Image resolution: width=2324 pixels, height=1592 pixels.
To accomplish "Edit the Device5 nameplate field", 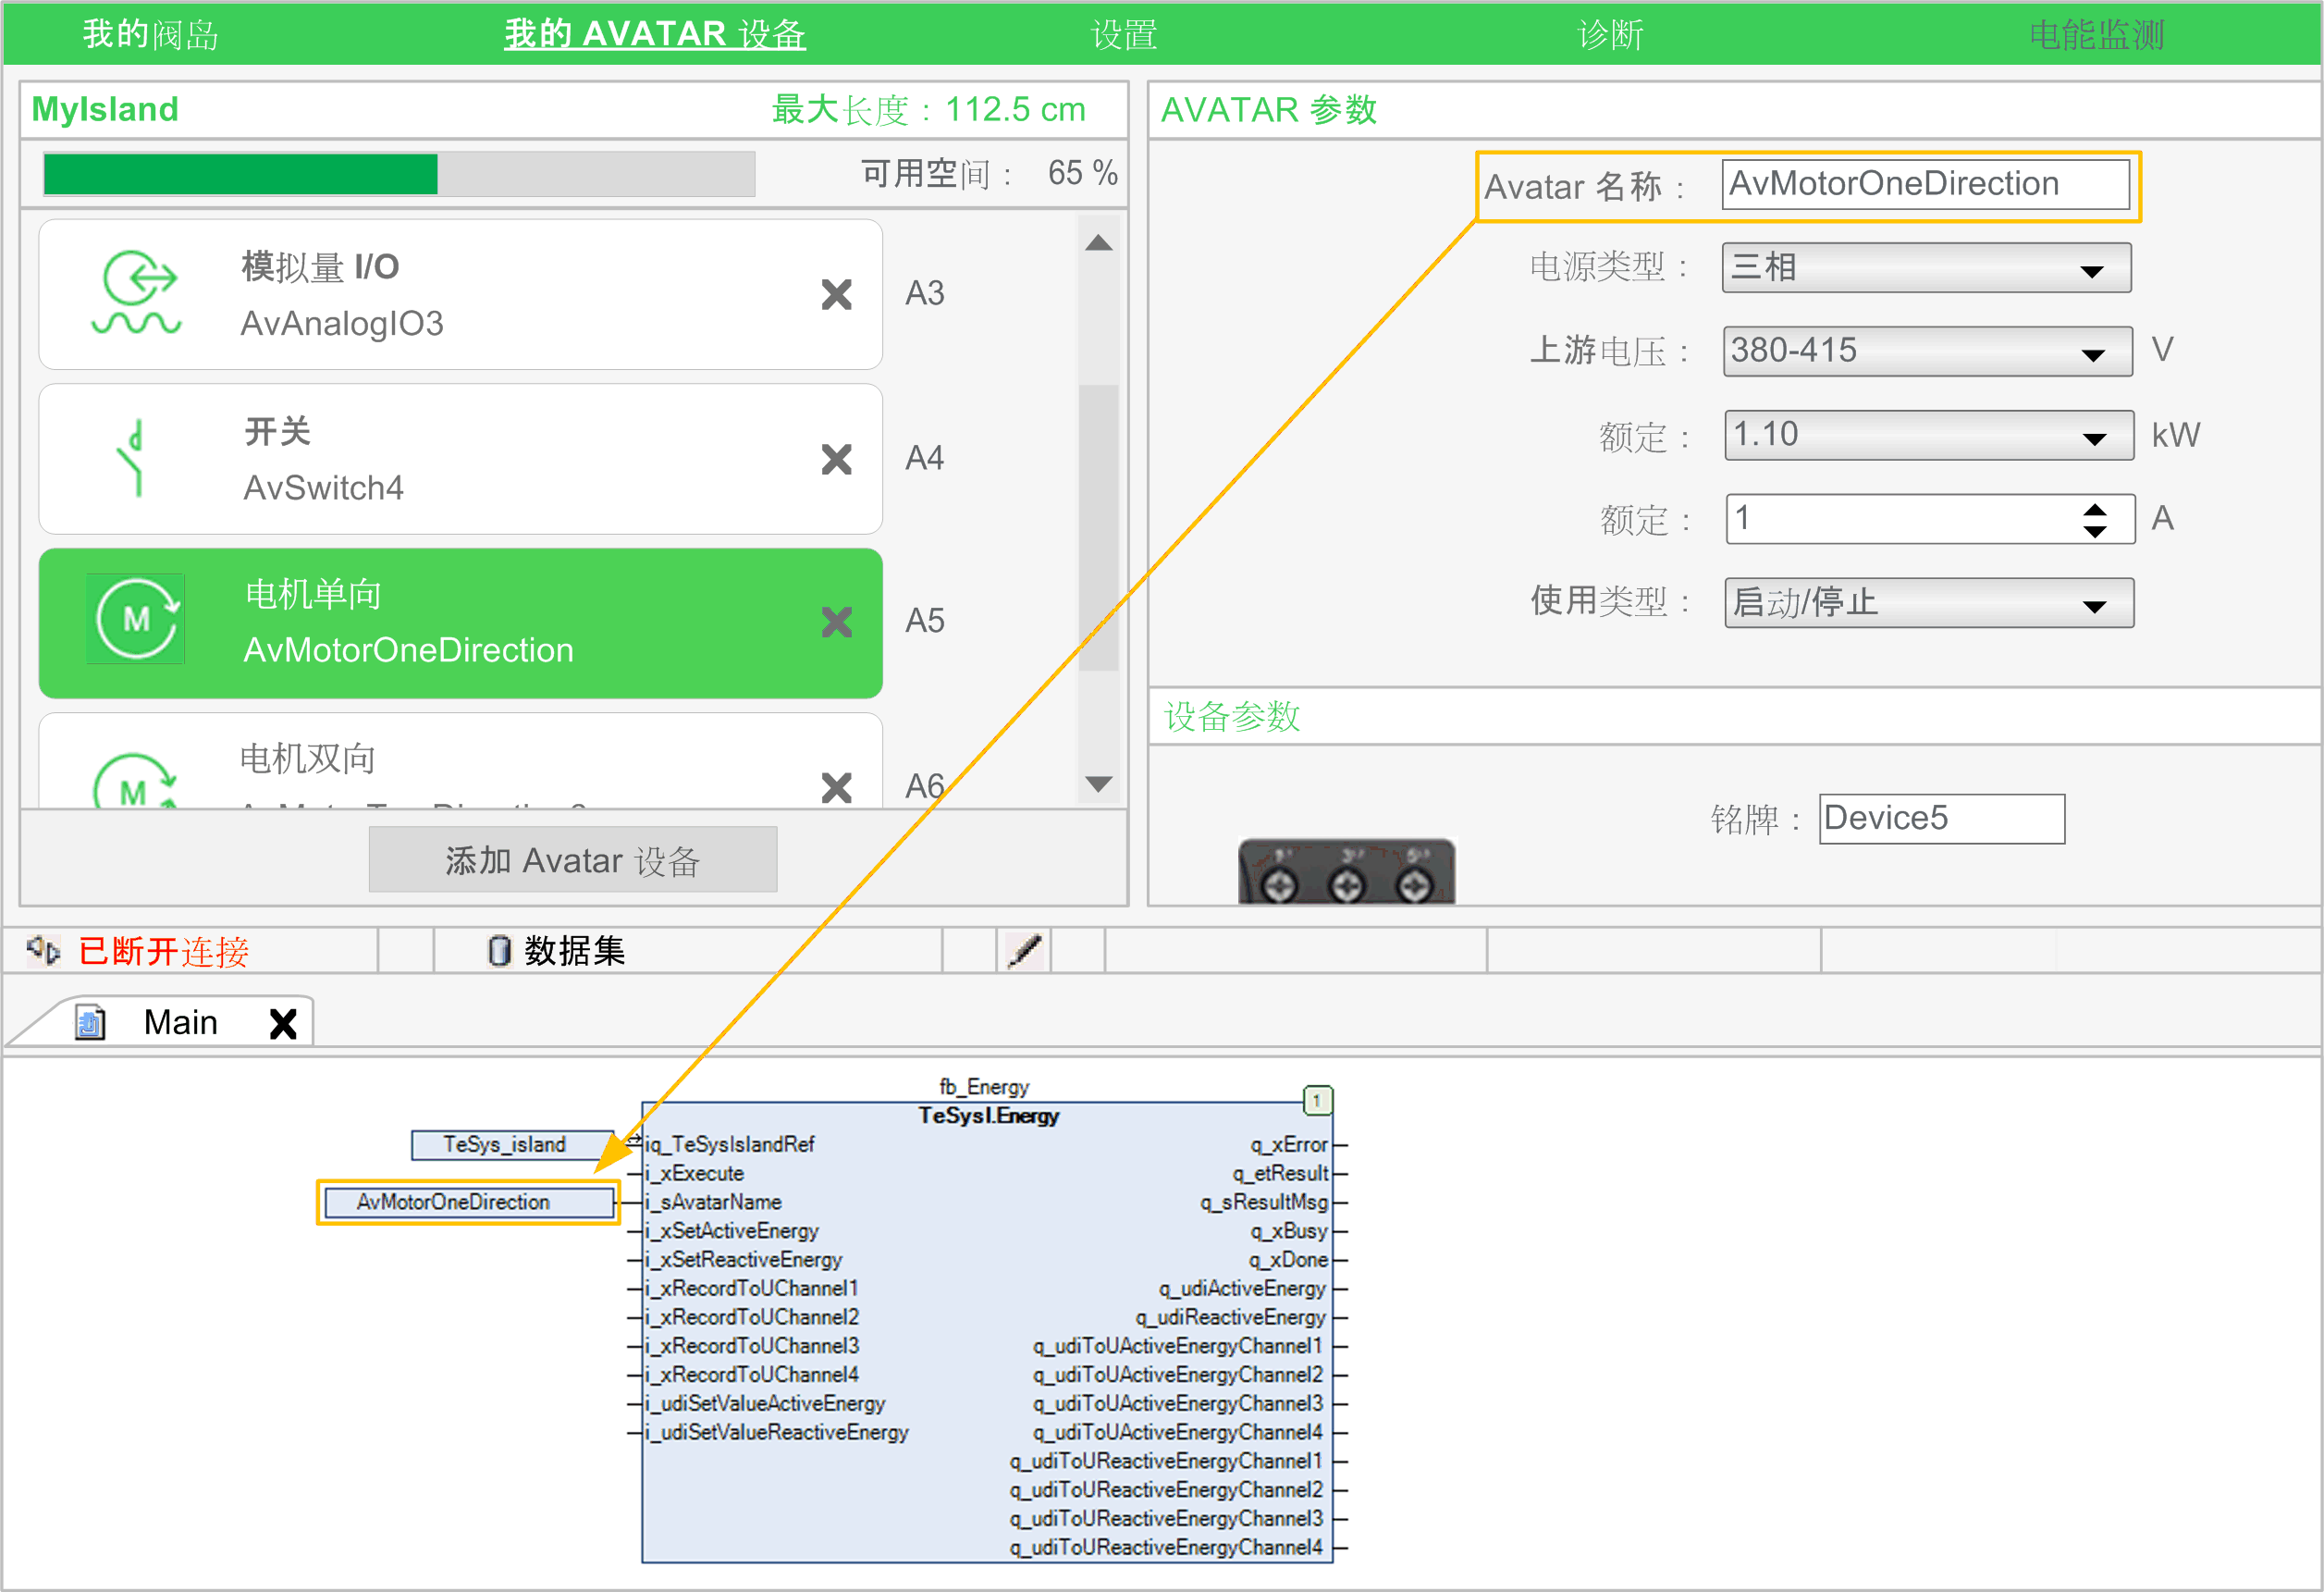I will [x=1939, y=818].
